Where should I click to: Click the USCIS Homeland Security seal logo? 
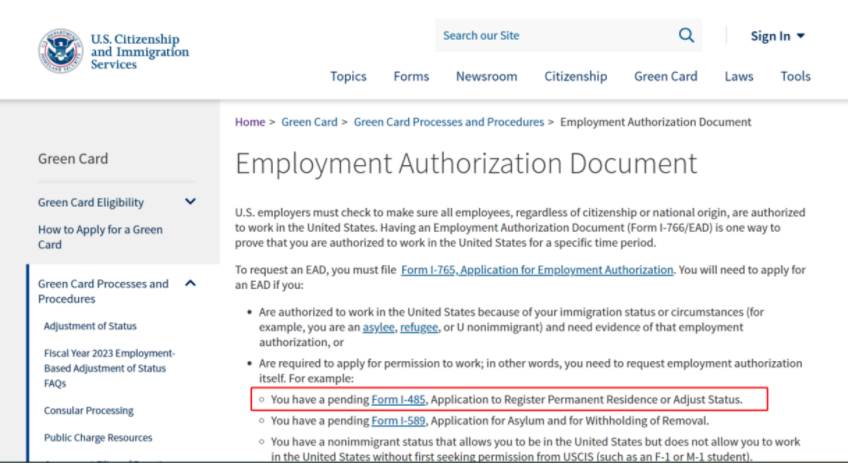[x=60, y=51]
